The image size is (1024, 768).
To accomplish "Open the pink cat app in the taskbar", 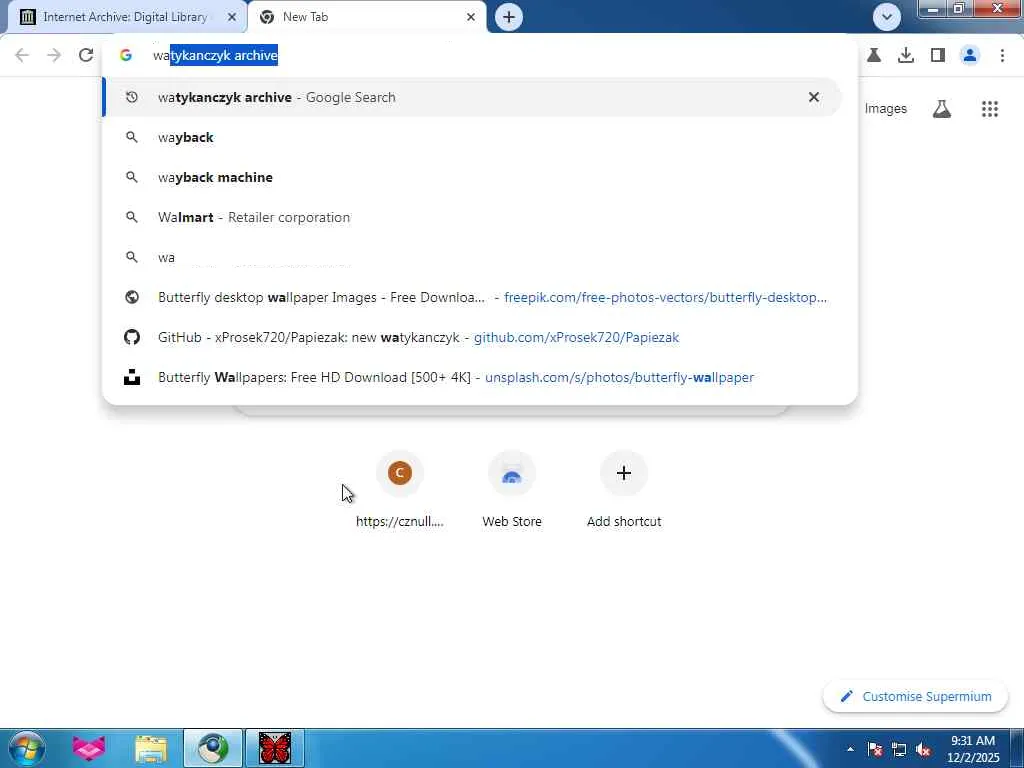I will (x=89, y=748).
